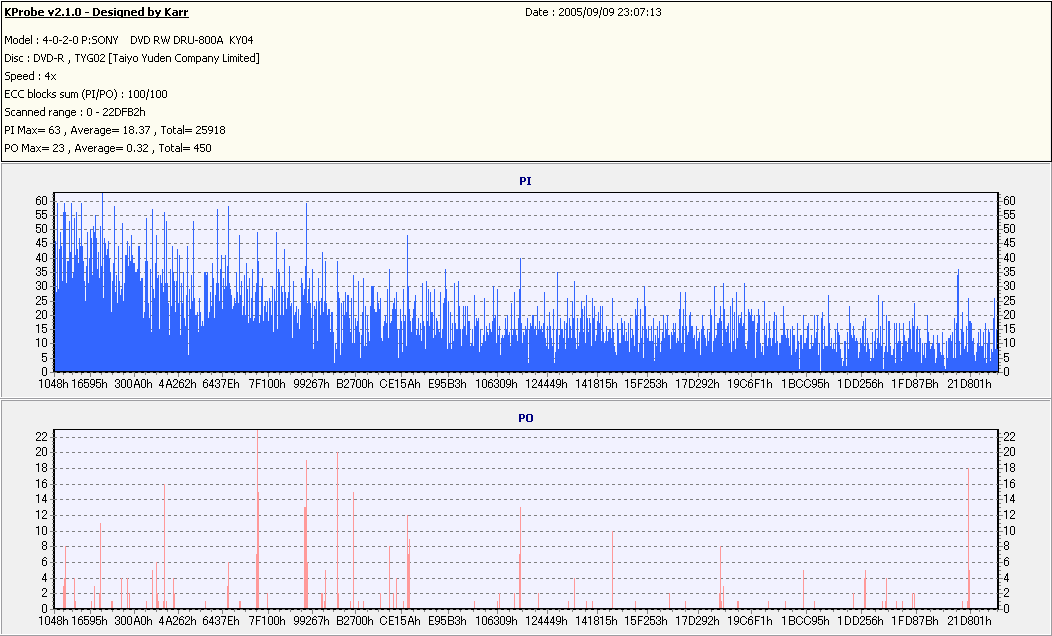Click the B2700h label under the PO chart

(x=355, y=621)
